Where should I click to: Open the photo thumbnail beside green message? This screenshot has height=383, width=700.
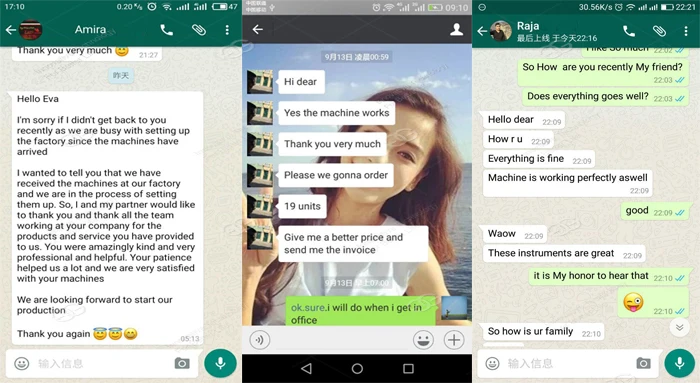[454, 308]
